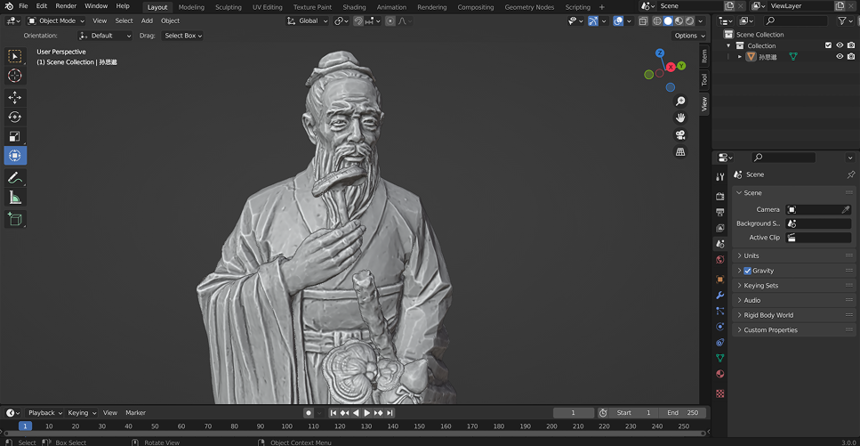Screen dimensions: 860x446
Task: Open the Material properties tab icon
Action: [720, 374]
